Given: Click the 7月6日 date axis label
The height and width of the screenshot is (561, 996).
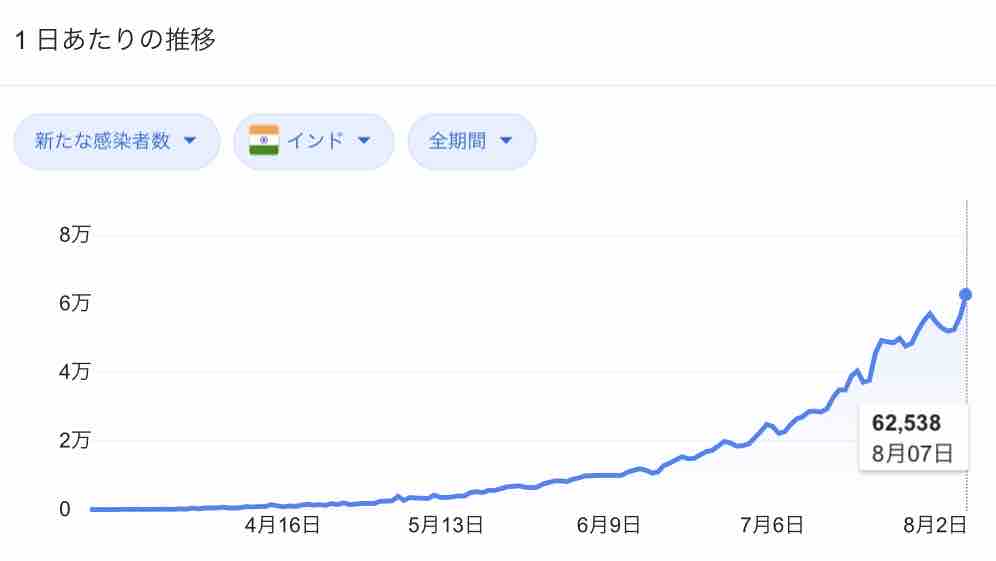Looking at the screenshot, I should click(x=772, y=525).
